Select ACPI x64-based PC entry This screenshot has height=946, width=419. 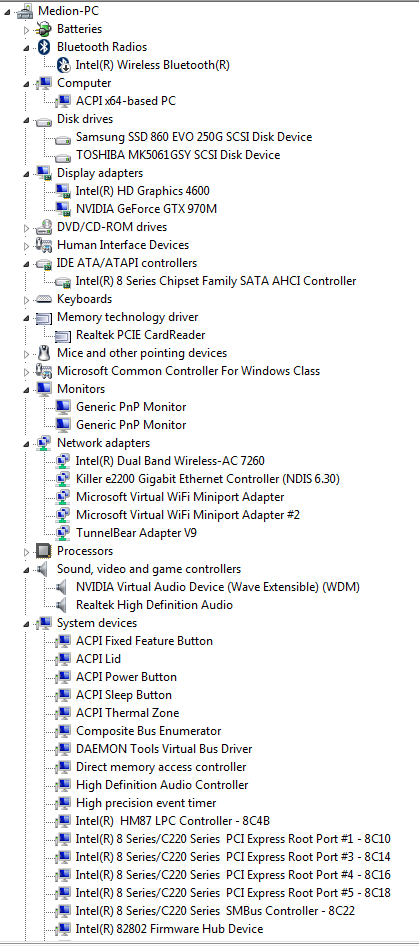point(126,101)
